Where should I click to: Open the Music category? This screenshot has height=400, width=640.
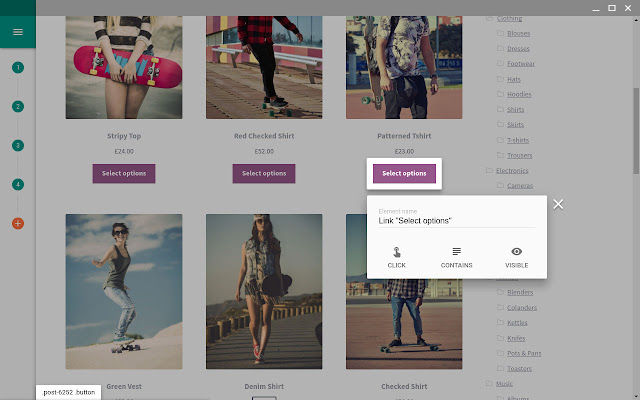504,384
